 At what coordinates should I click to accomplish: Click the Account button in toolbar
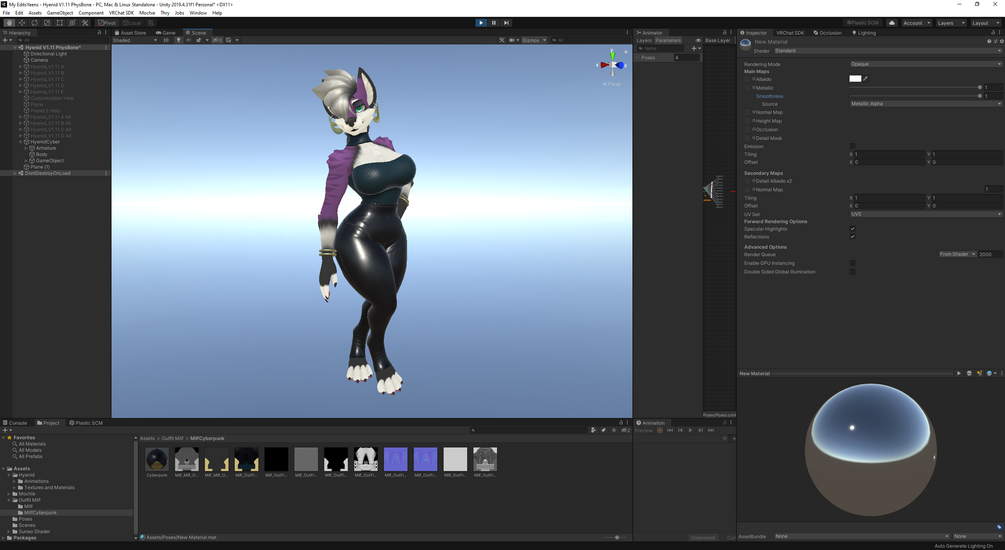click(x=916, y=22)
